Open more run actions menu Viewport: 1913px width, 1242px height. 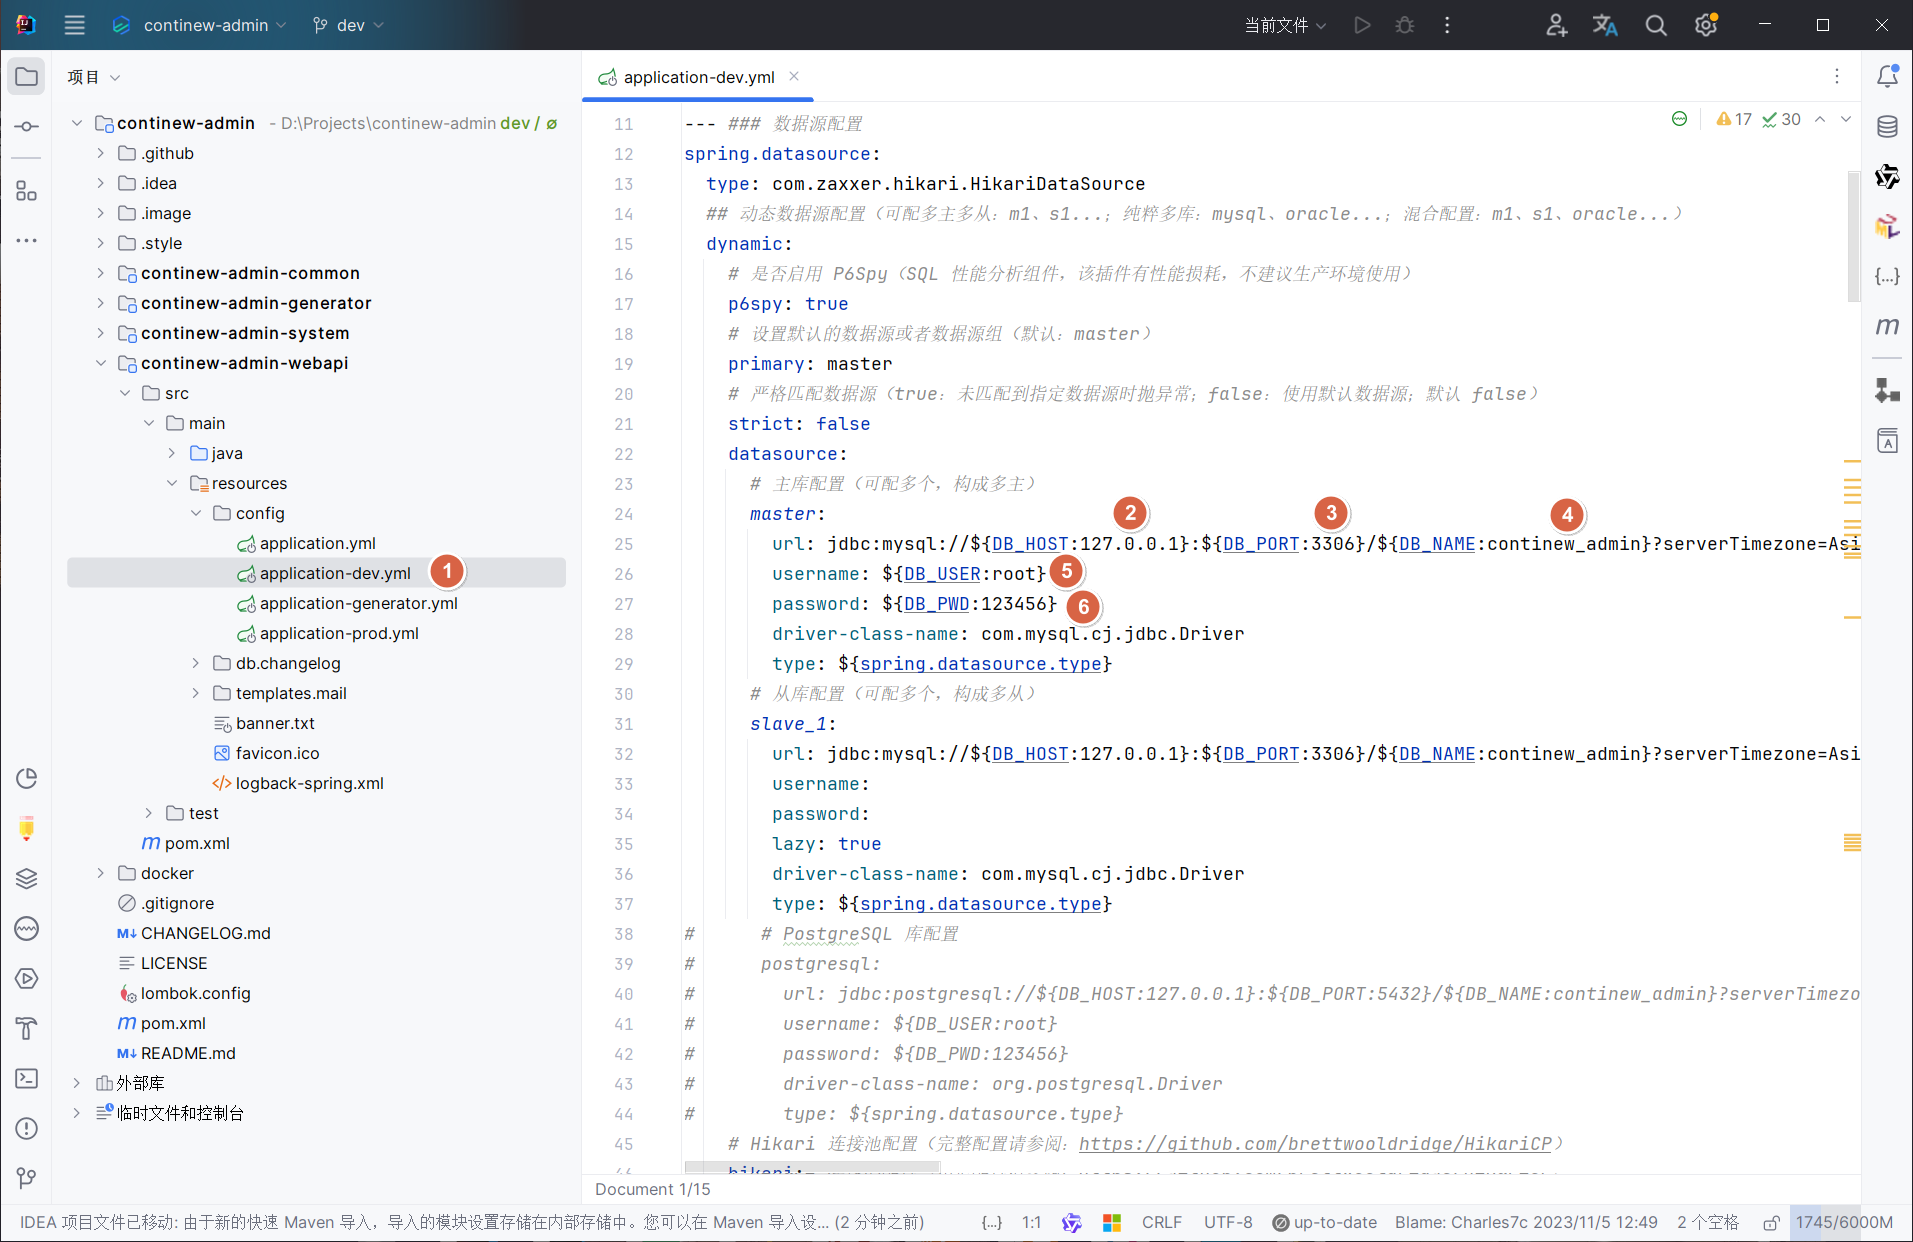click(1447, 25)
